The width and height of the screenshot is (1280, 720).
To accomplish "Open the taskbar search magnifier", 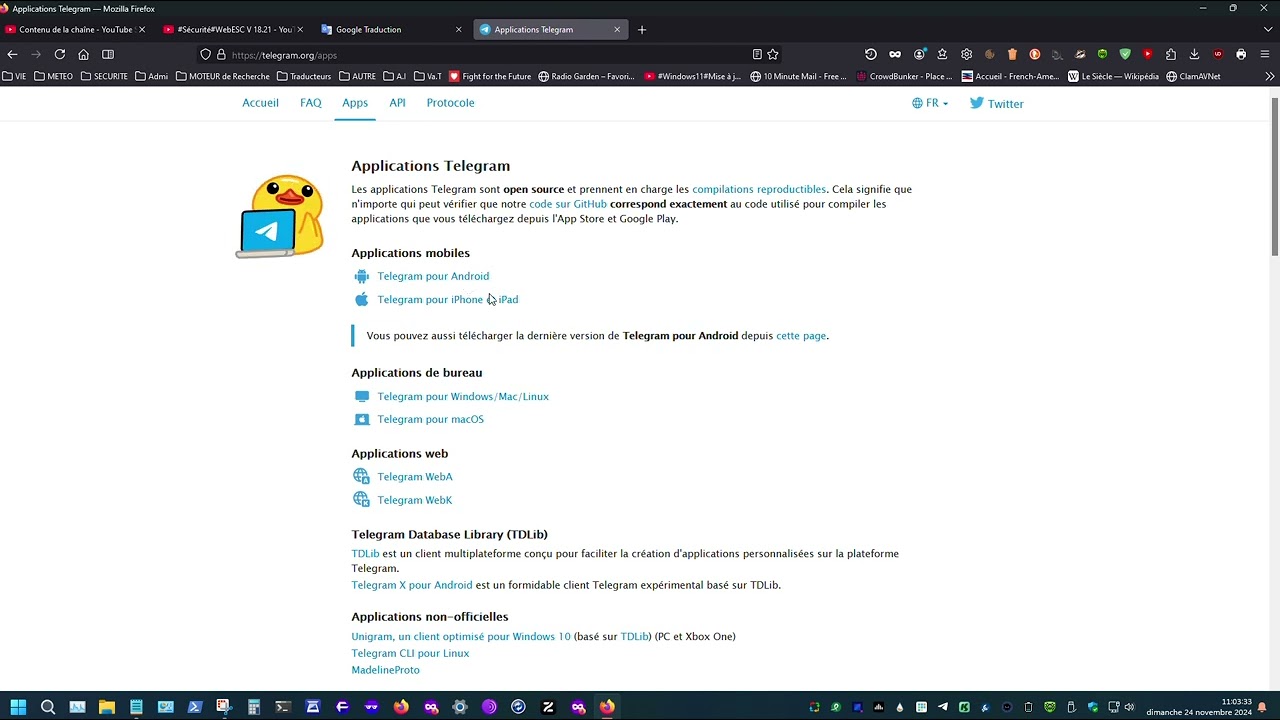I will coord(47,707).
